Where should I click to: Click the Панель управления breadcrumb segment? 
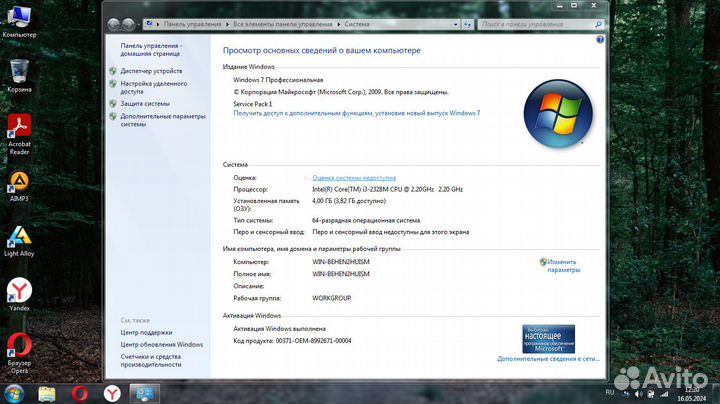coord(192,24)
